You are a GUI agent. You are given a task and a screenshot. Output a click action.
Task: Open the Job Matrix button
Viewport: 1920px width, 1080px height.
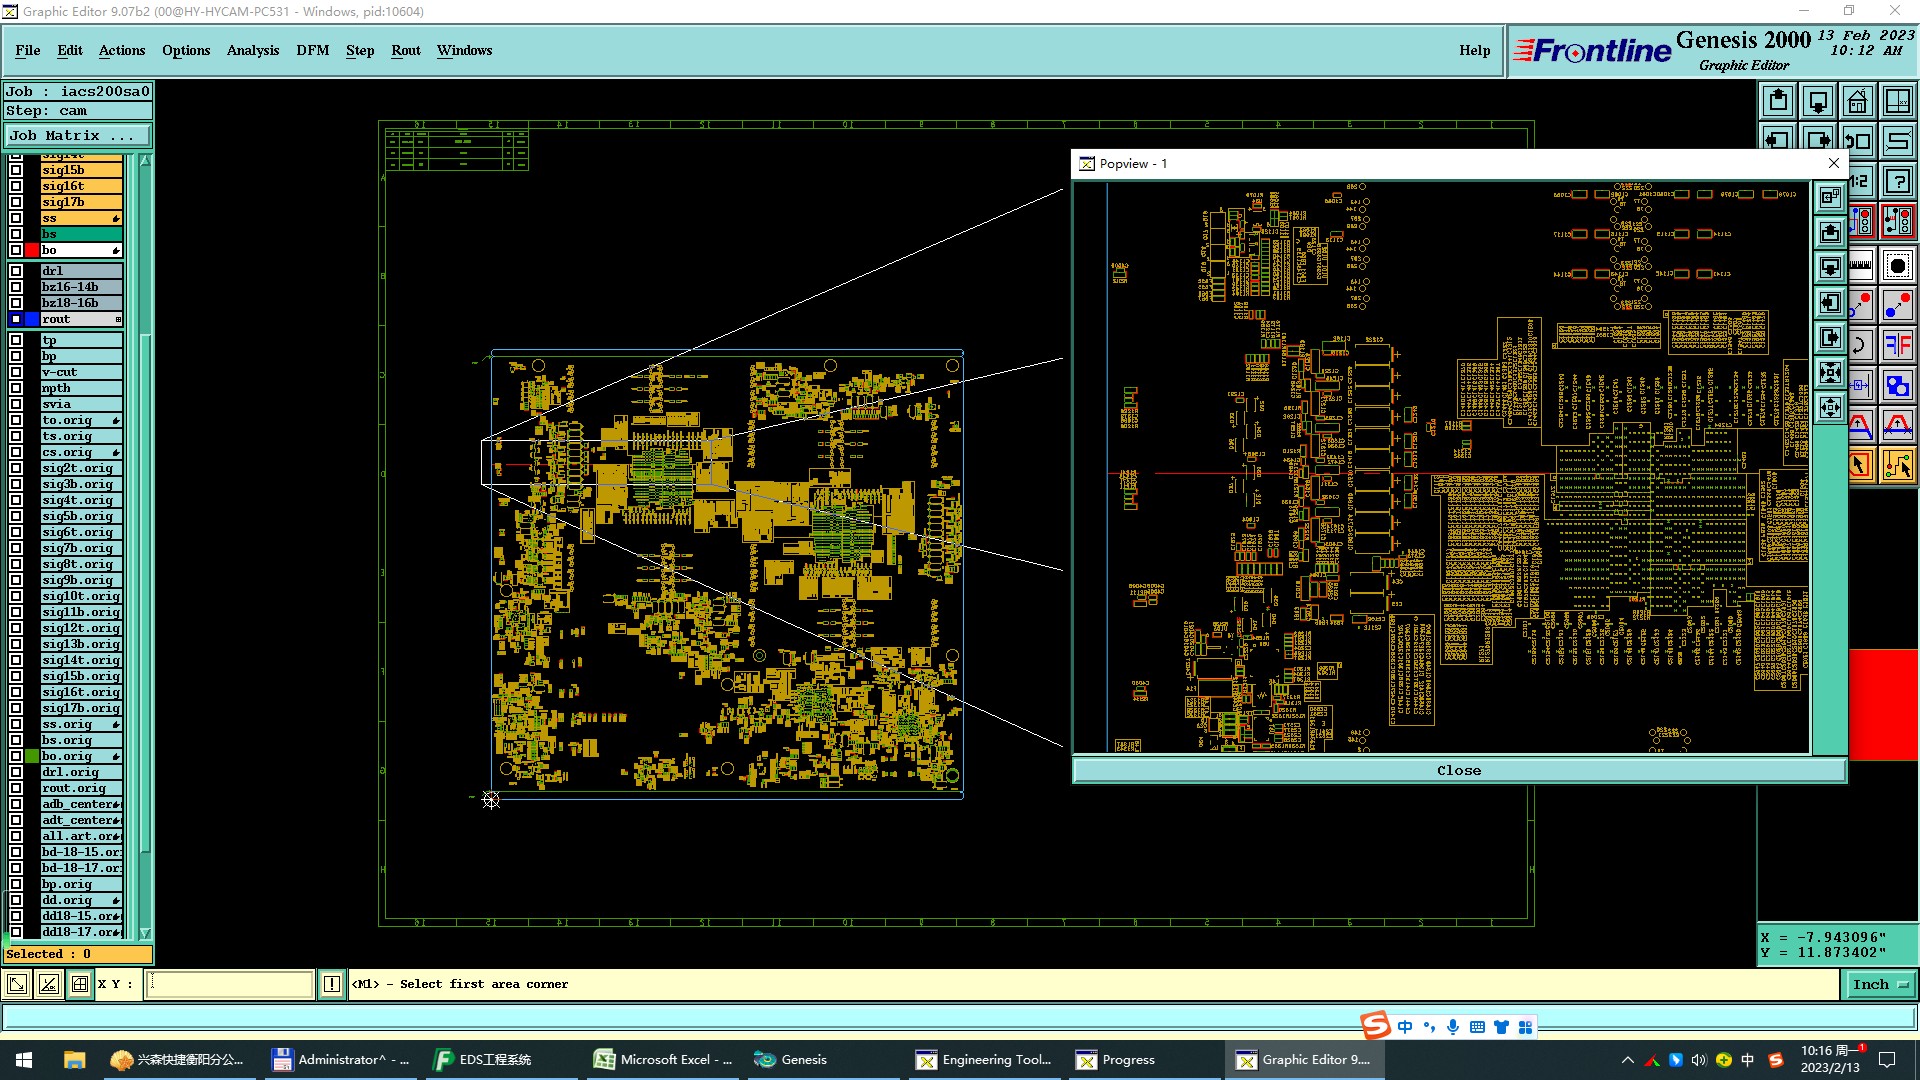coord(77,136)
